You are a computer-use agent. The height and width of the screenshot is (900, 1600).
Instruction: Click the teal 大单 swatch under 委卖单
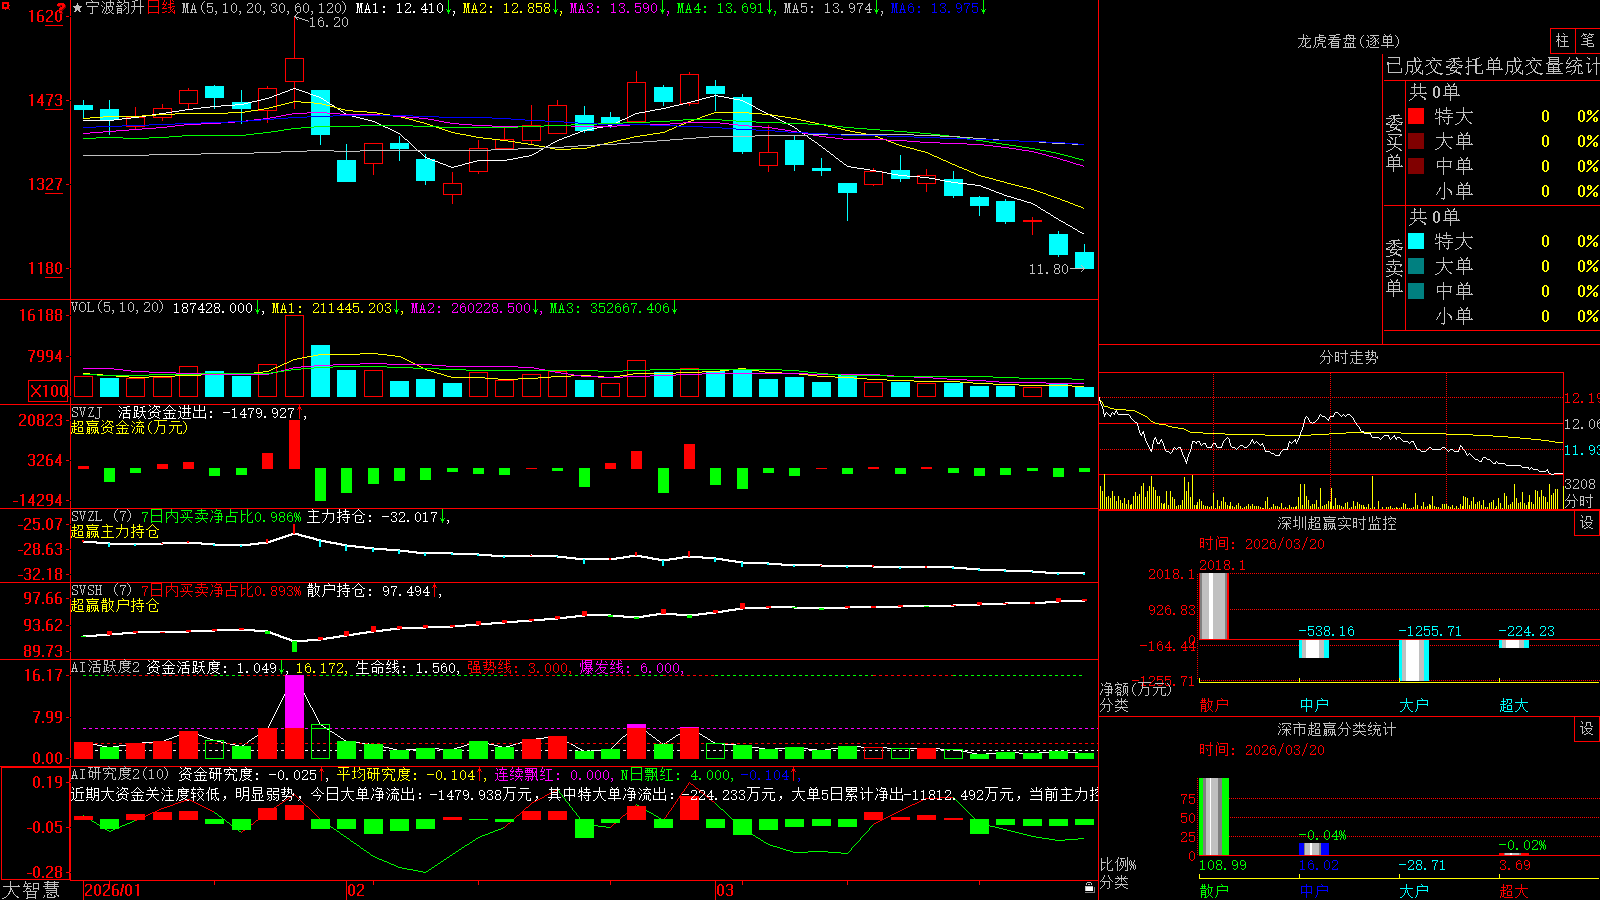pyautogui.click(x=1416, y=266)
